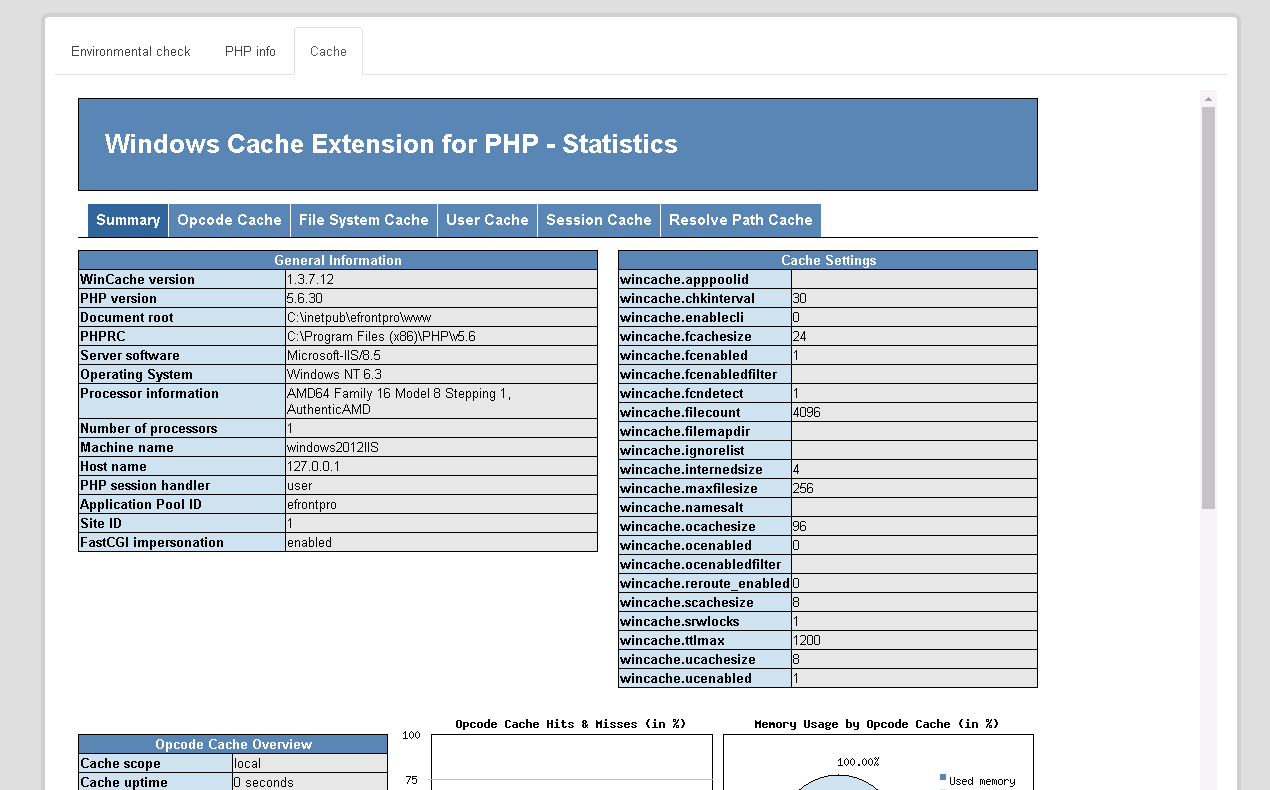Click the Summary link in WinCache menu
This screenshot has width=1270, height=790.
128,220
